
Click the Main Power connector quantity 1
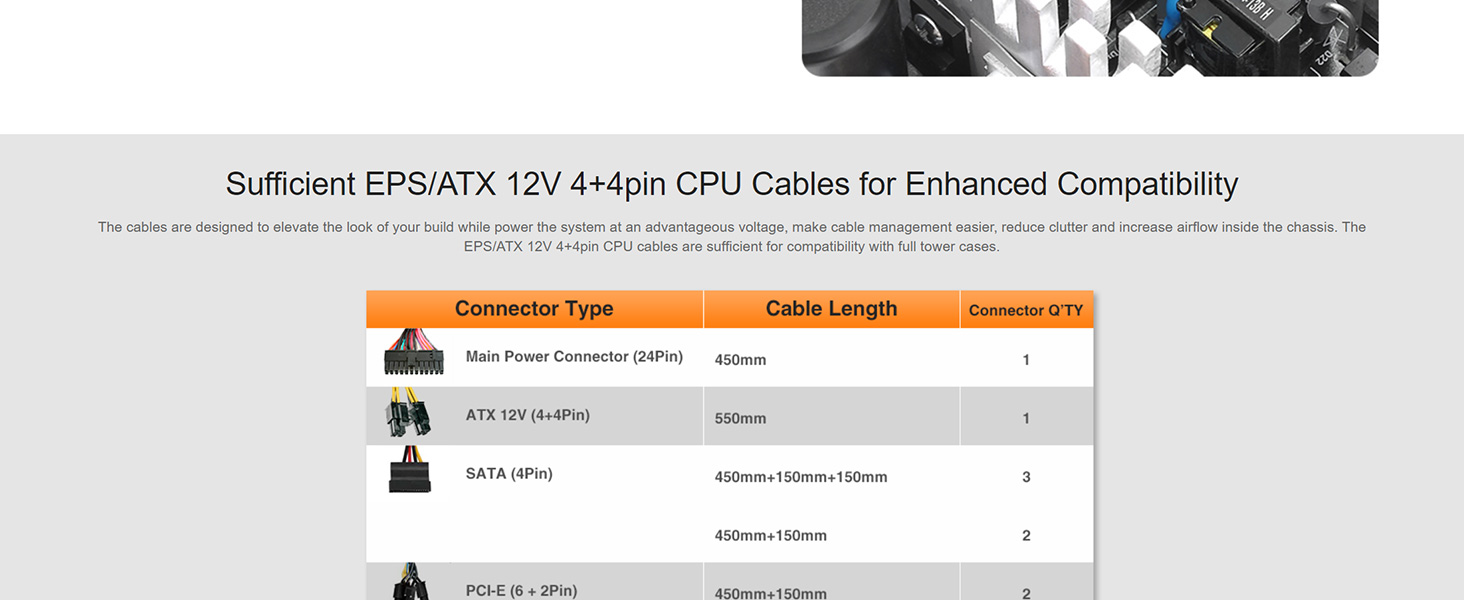pos(1026,360)
